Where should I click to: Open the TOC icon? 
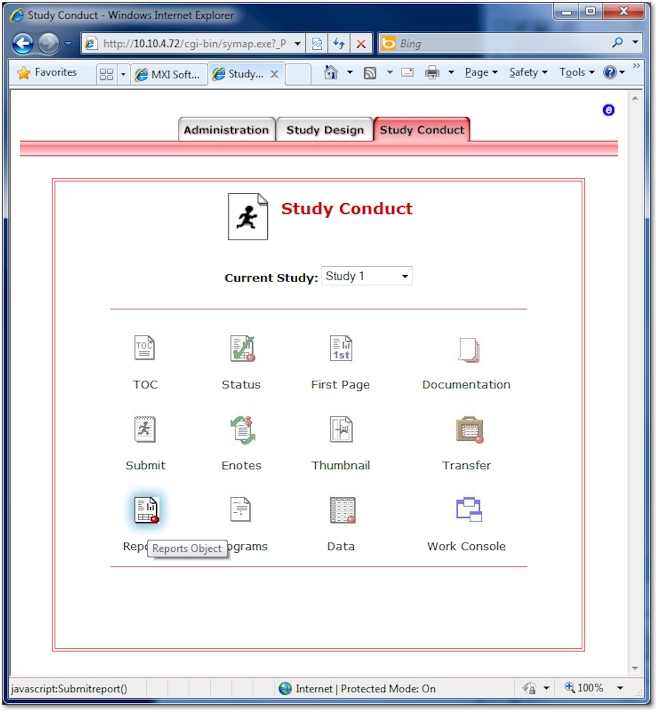(x=144, y=348)
